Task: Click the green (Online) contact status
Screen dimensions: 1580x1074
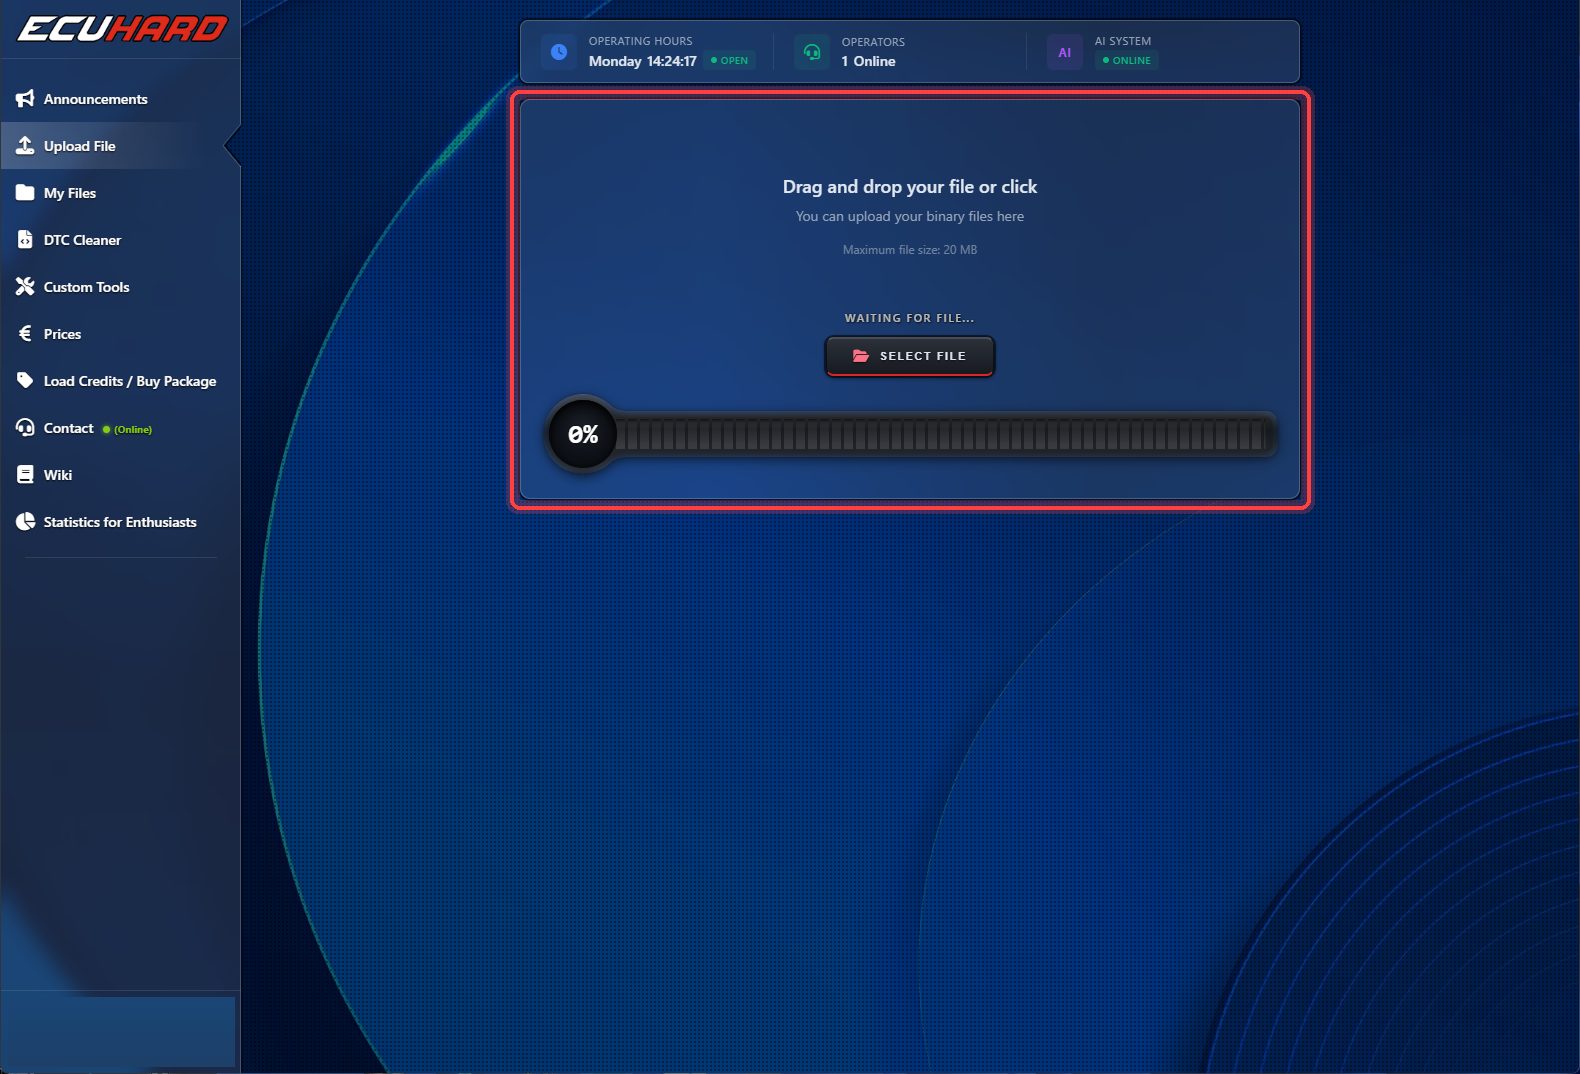Action: tap(127, 429)
